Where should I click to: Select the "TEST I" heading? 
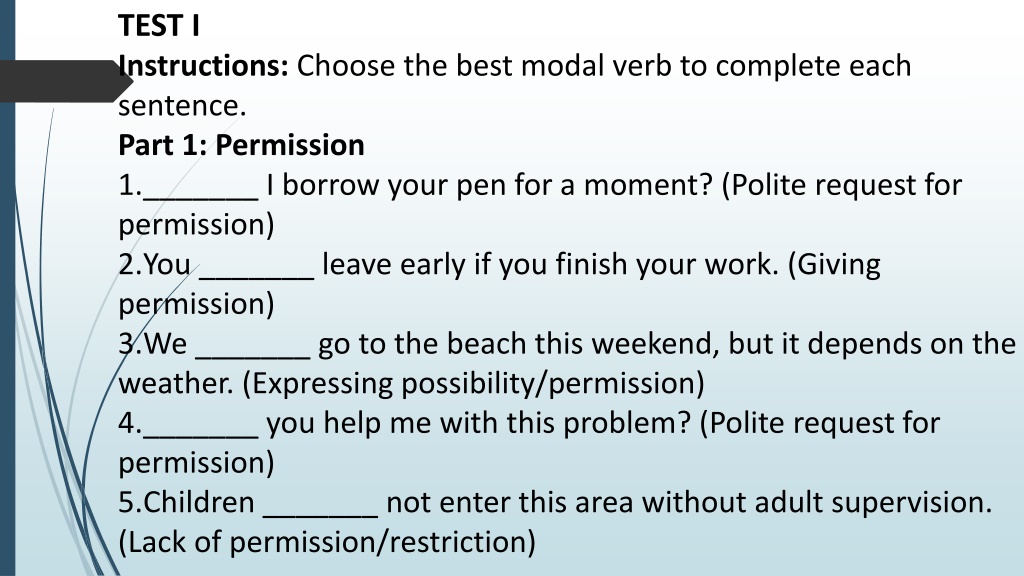(x=159, y=26)
